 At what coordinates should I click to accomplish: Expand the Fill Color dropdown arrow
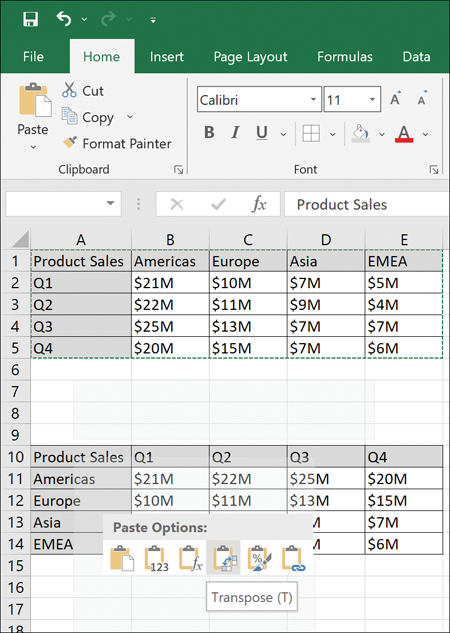(381, 134)
